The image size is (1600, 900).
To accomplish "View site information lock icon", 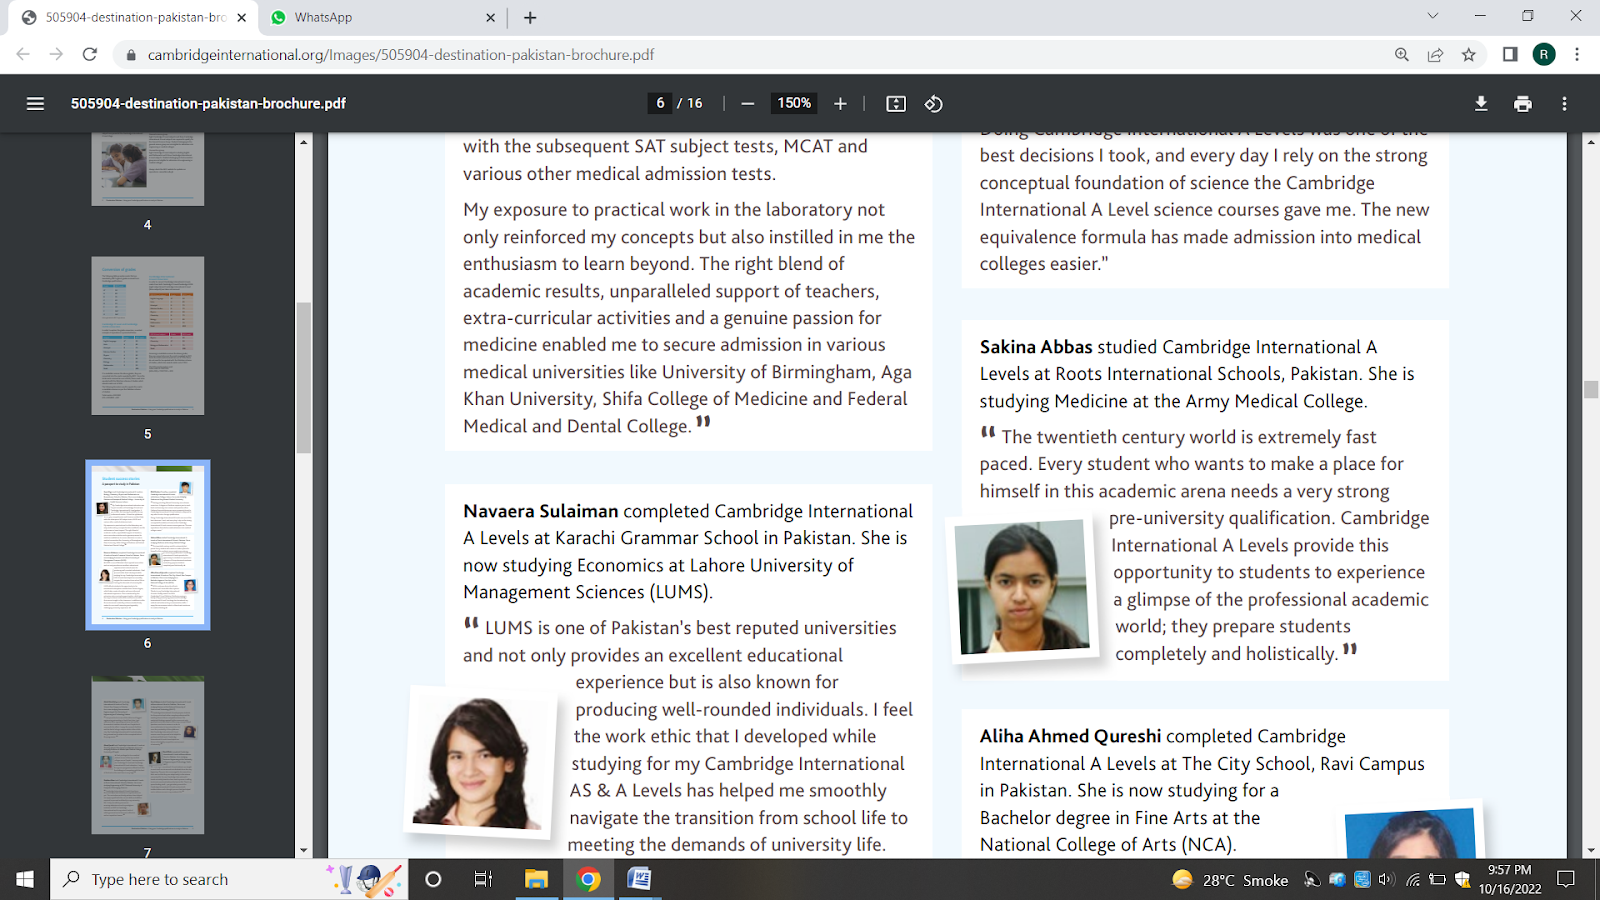I will coord(130,55).
